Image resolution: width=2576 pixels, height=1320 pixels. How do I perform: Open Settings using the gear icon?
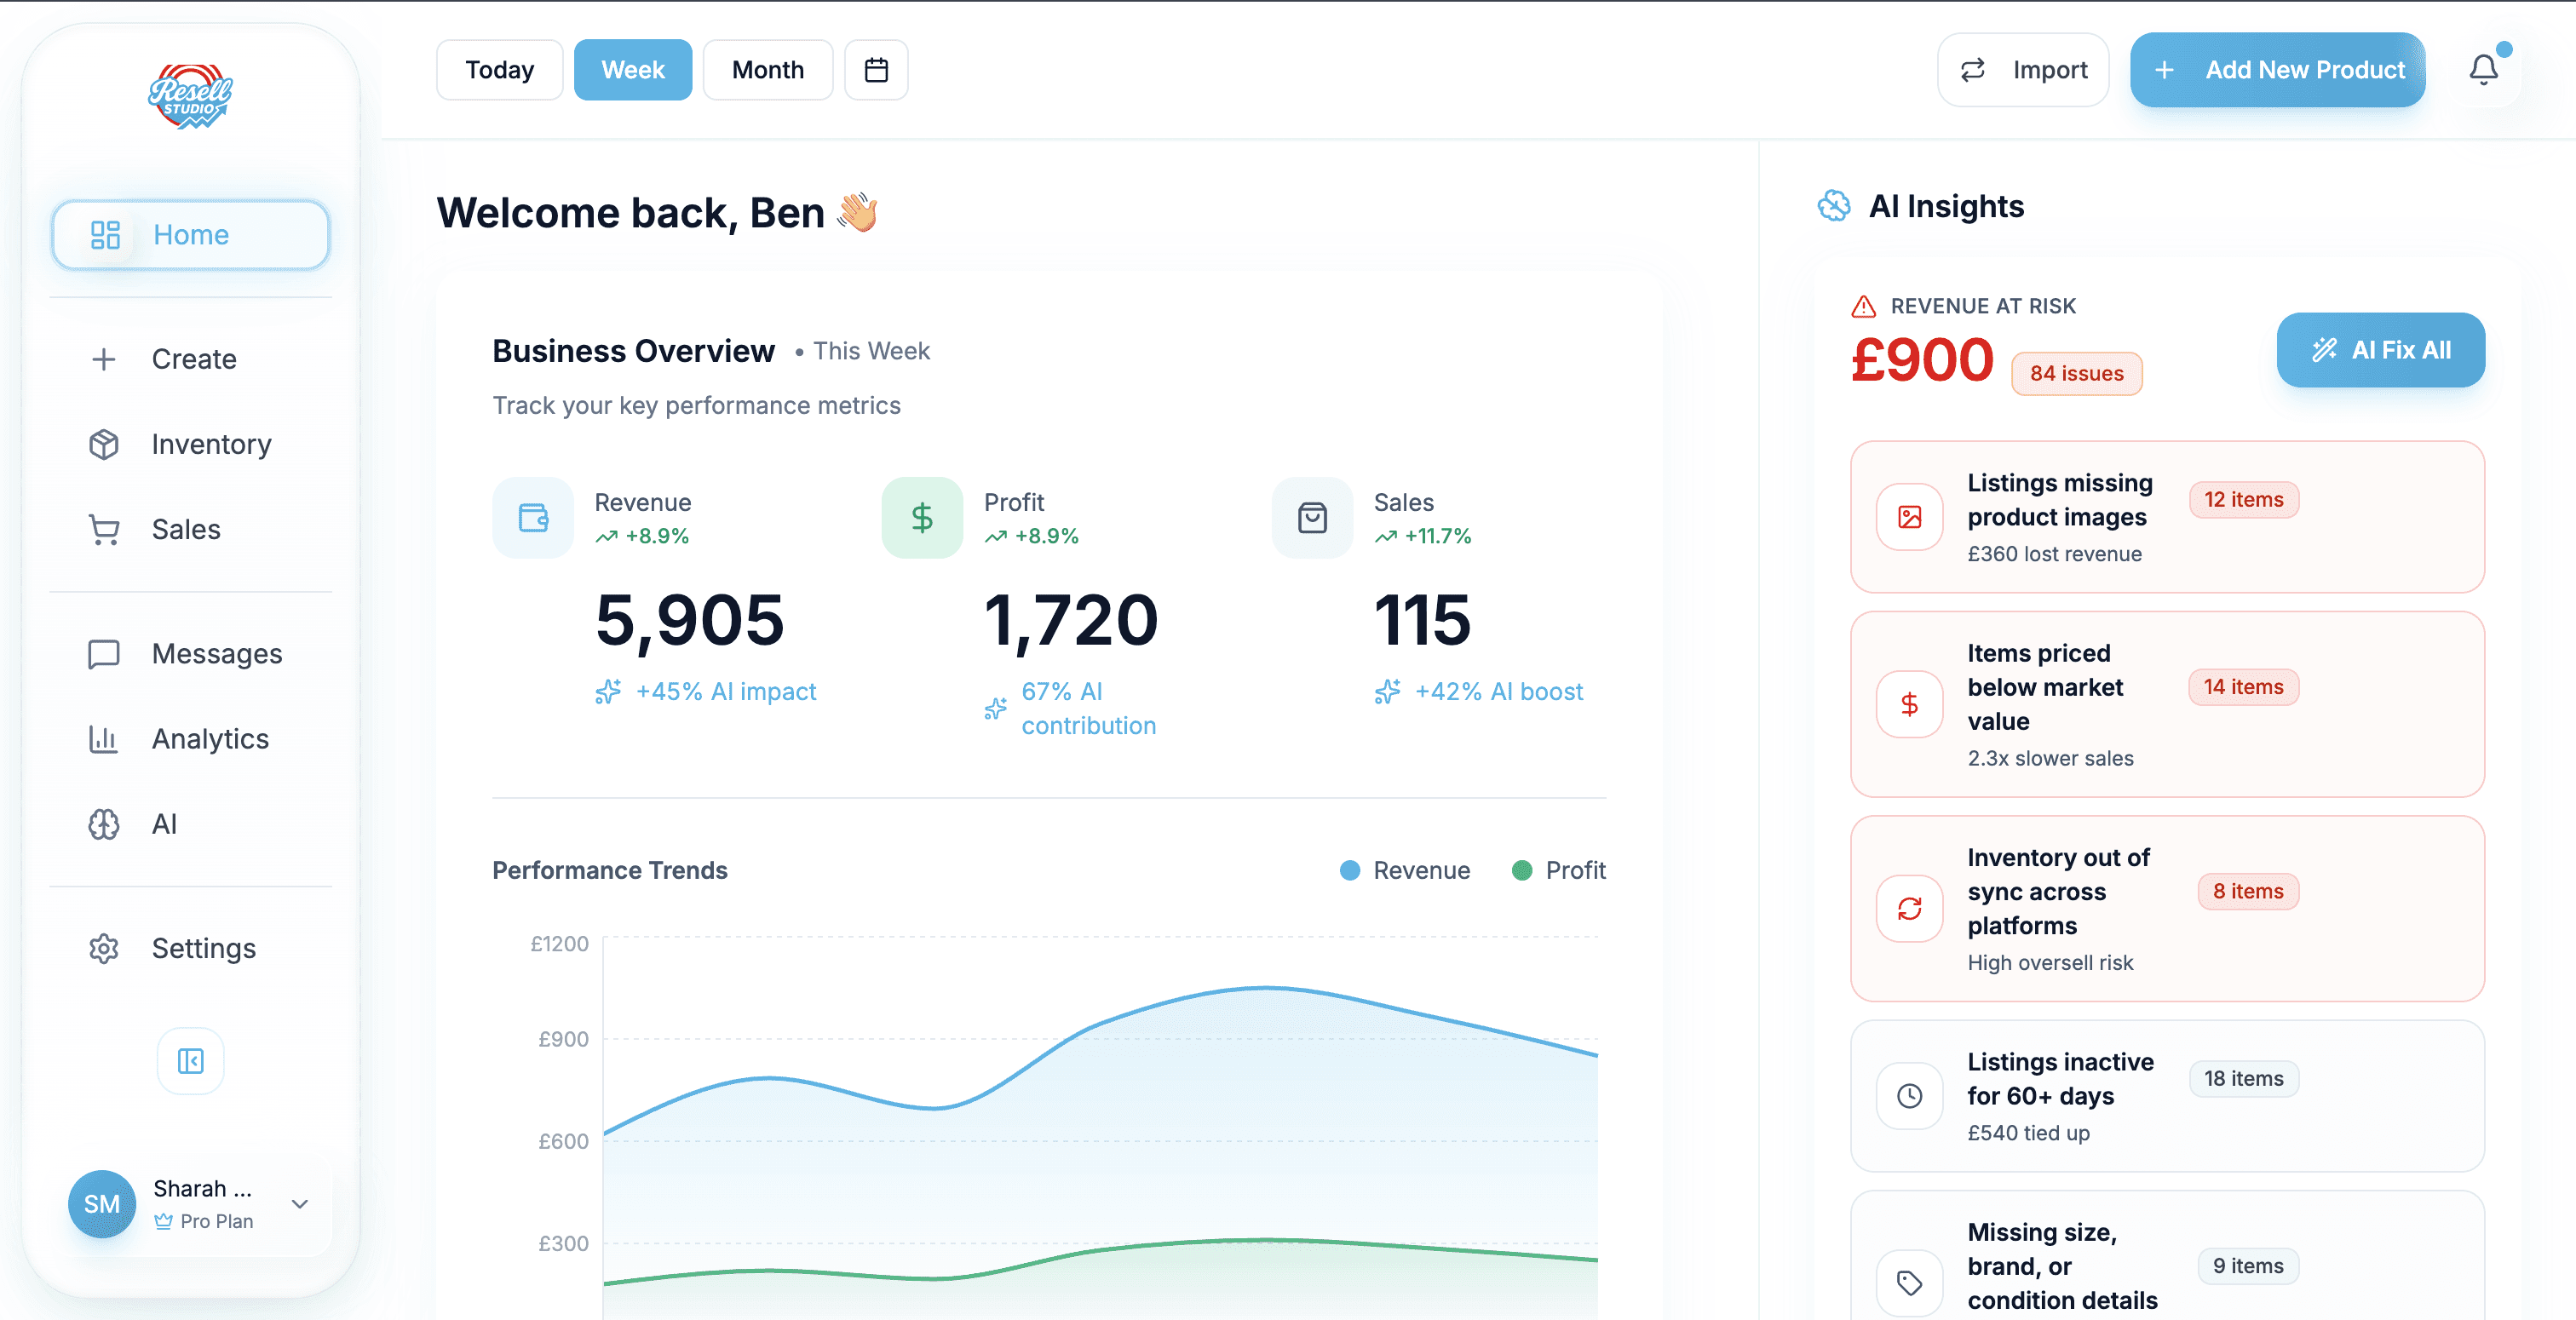click(x=104, y=948)
